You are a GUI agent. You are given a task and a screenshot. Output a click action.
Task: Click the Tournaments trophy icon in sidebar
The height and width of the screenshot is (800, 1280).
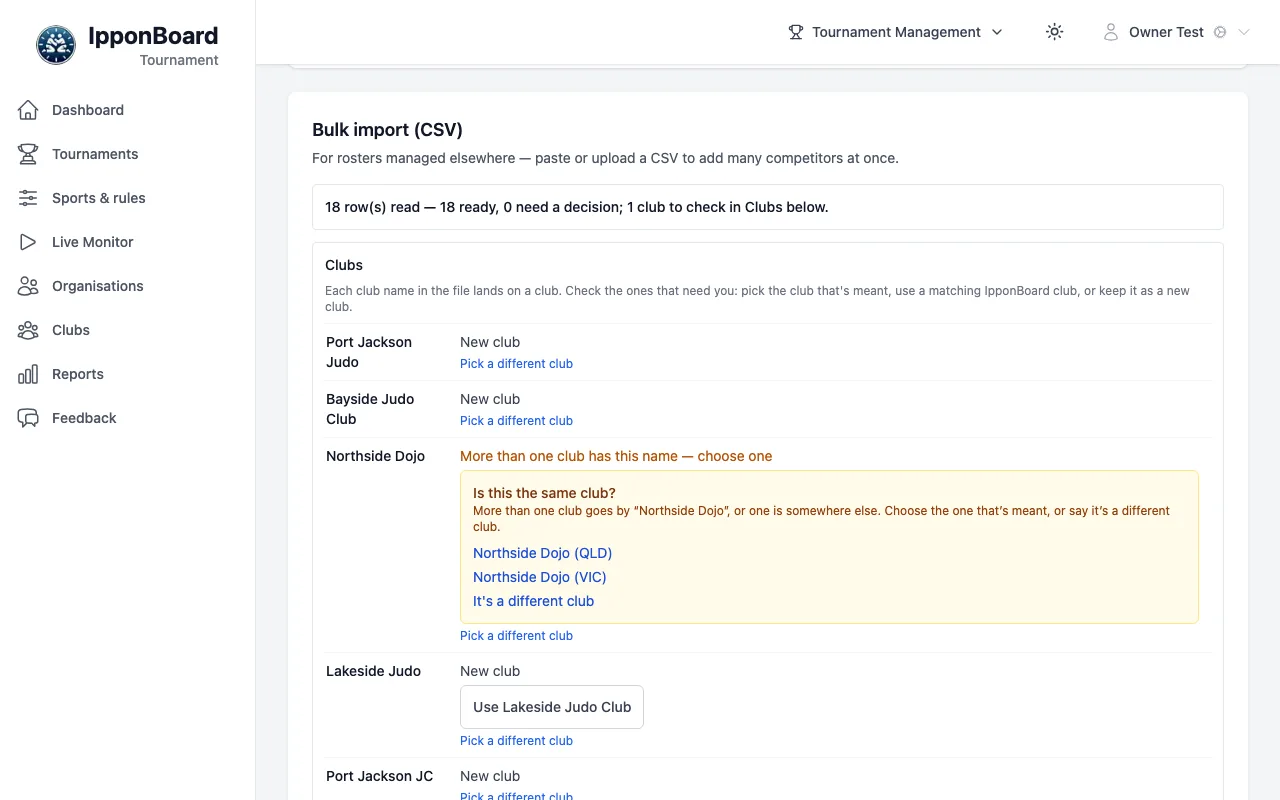click(x=28, y=154)
